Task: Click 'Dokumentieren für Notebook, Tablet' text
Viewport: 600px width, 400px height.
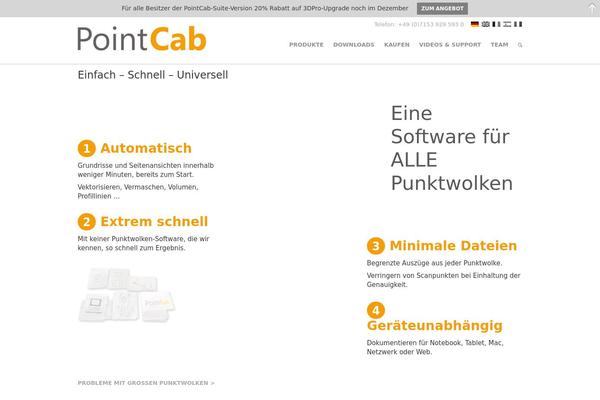Action: coord(435,347)
